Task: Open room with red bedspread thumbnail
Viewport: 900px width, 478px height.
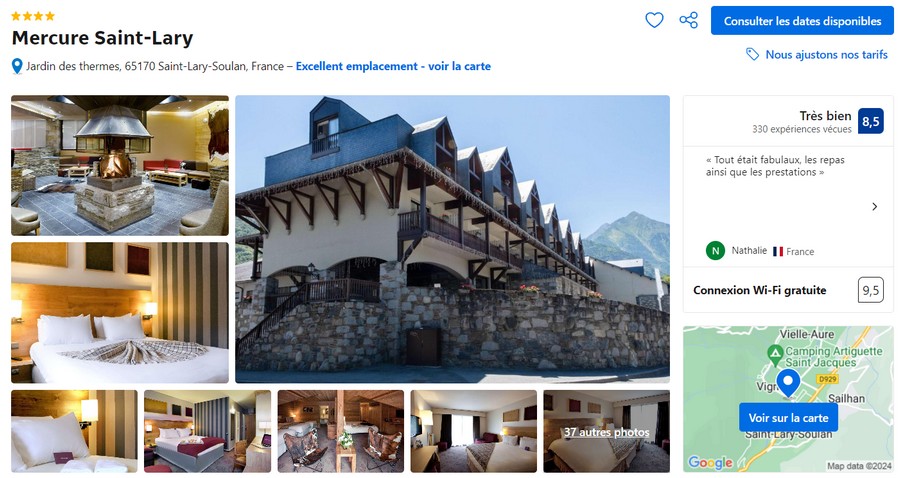Action: tap(207, 432)
